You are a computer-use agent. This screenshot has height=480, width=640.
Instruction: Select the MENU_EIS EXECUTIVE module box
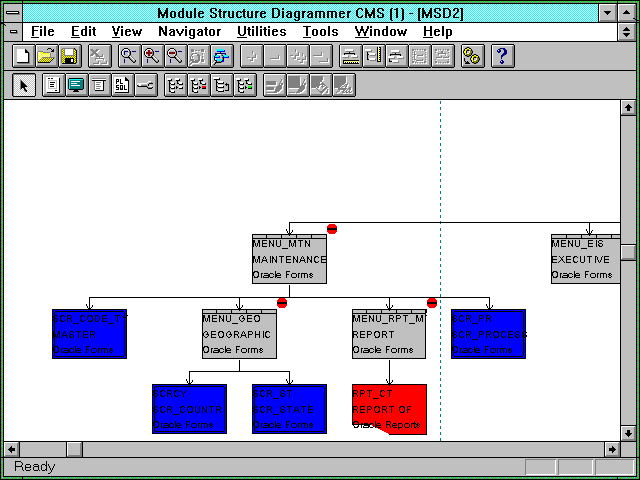(x=584, y=259)
